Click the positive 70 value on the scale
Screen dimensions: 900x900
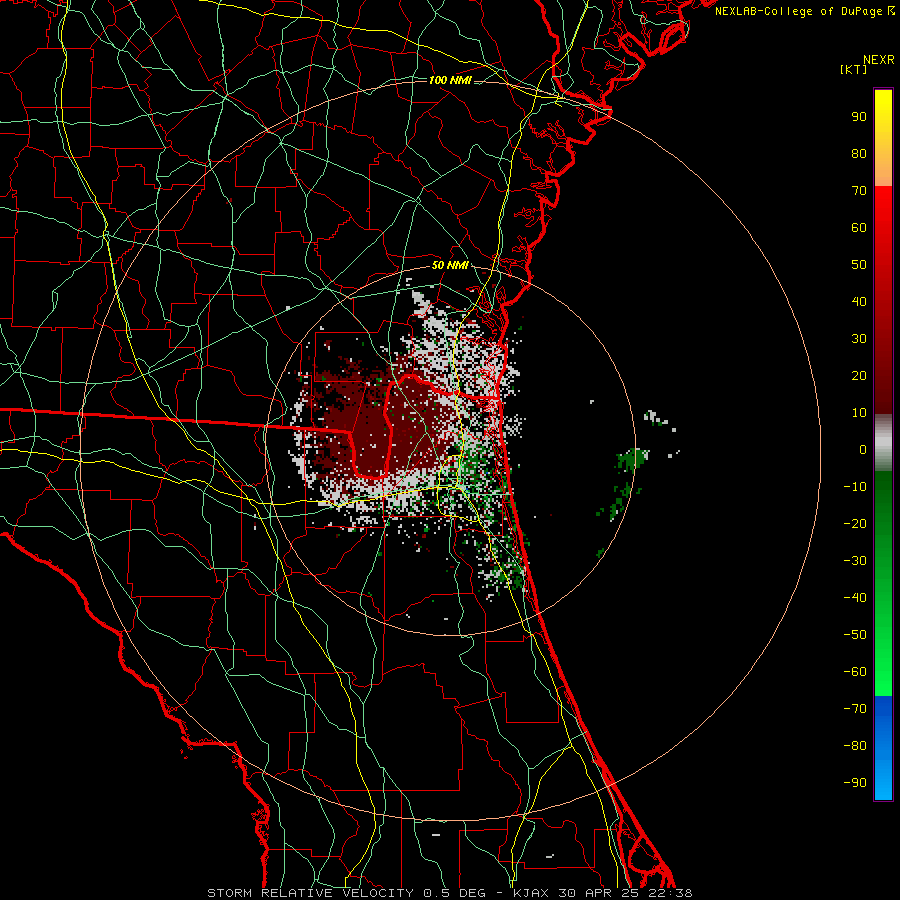859,191
